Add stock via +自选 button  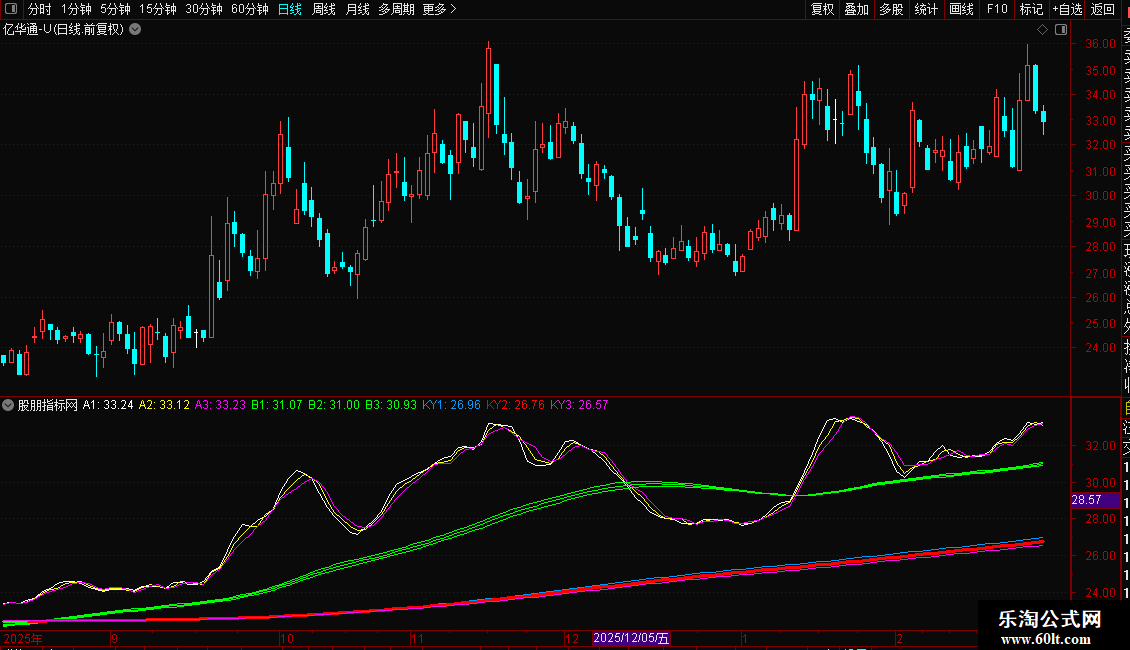[1067, 10]
